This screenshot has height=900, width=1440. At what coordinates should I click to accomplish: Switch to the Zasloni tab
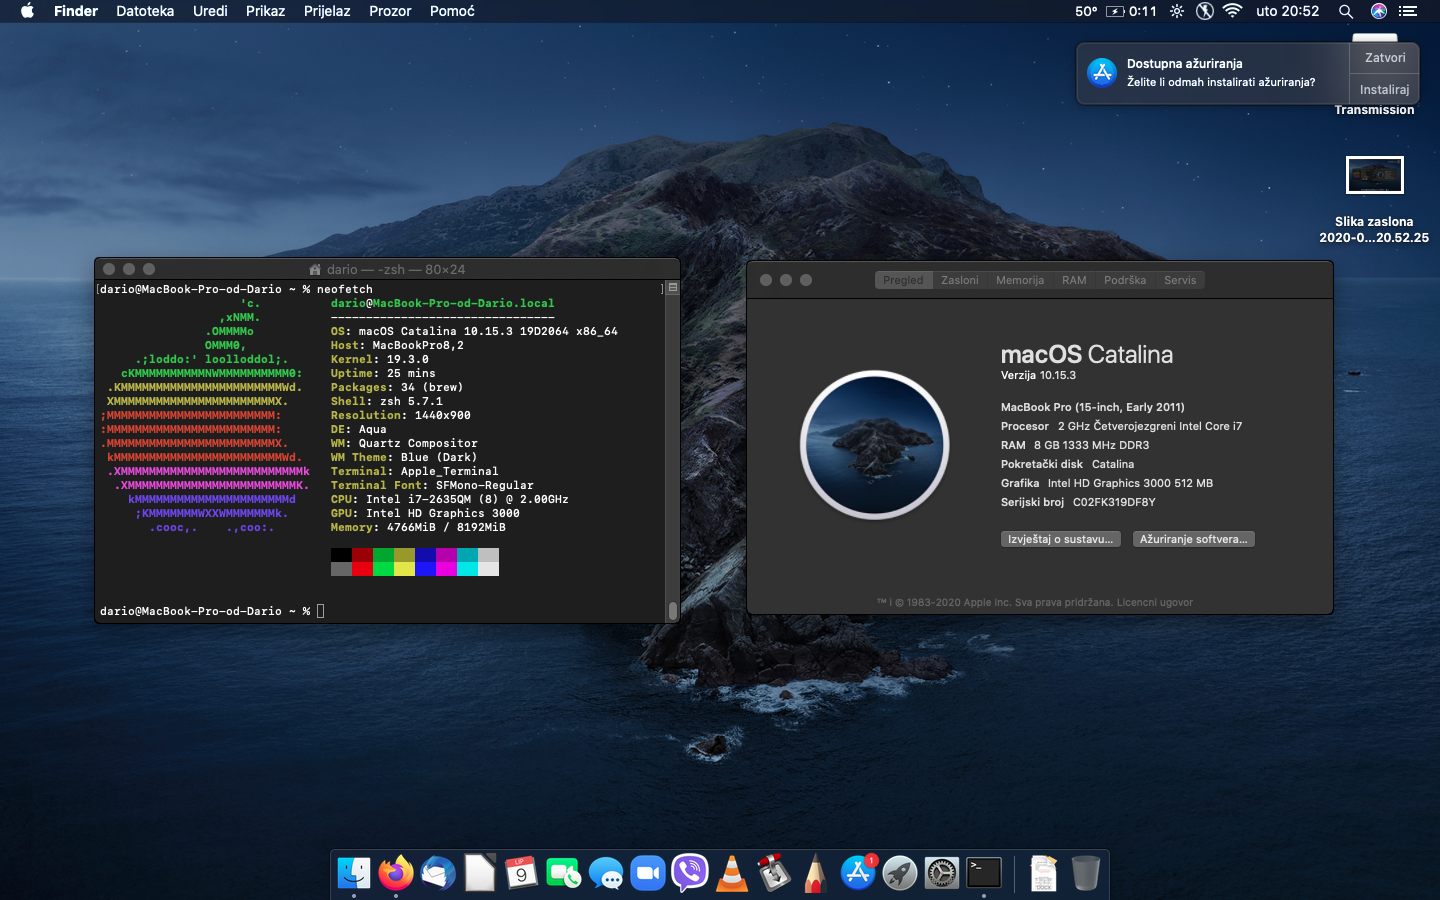pos(960,280)
